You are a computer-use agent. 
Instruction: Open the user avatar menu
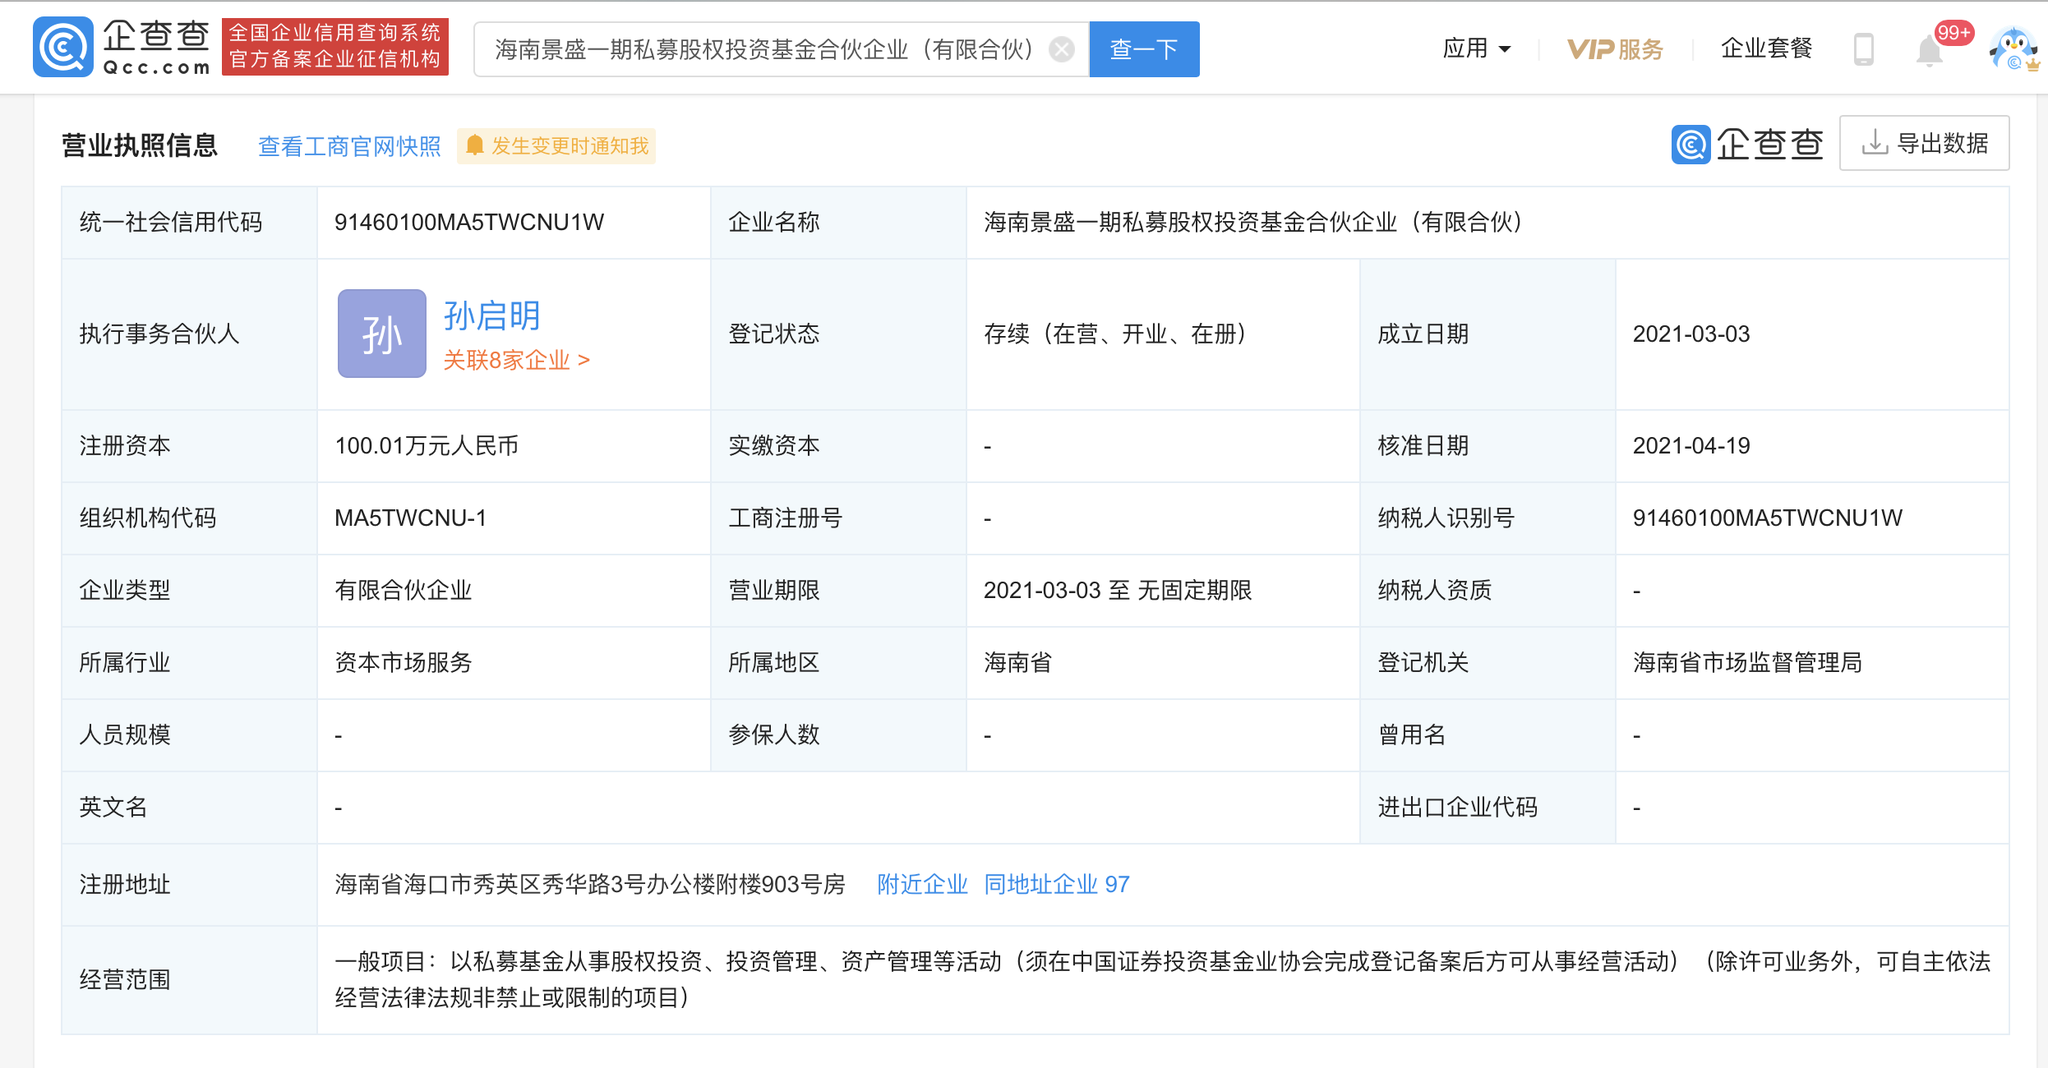[x=2013, y=48]
